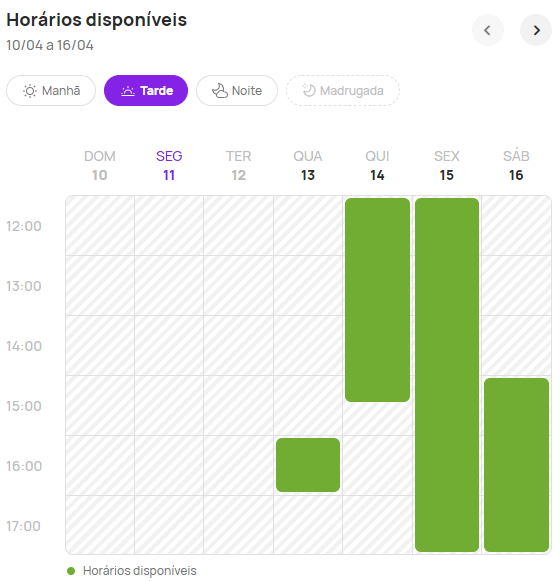Click the disabled Madrugada filter

tap(343, 90)
